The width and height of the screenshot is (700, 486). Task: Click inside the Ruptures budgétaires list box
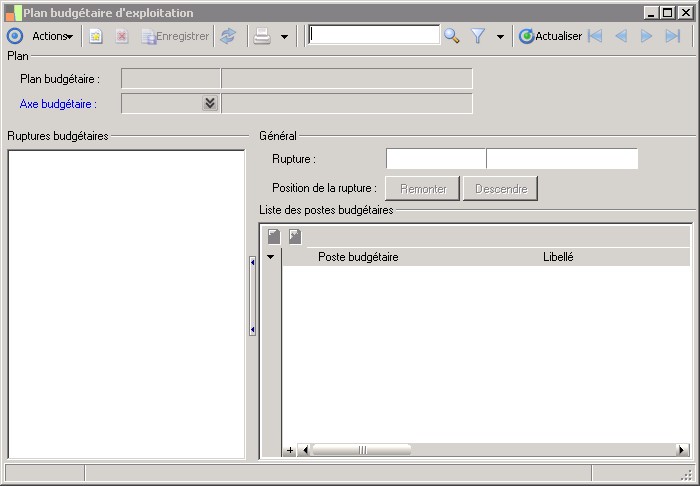pos(126,304)
